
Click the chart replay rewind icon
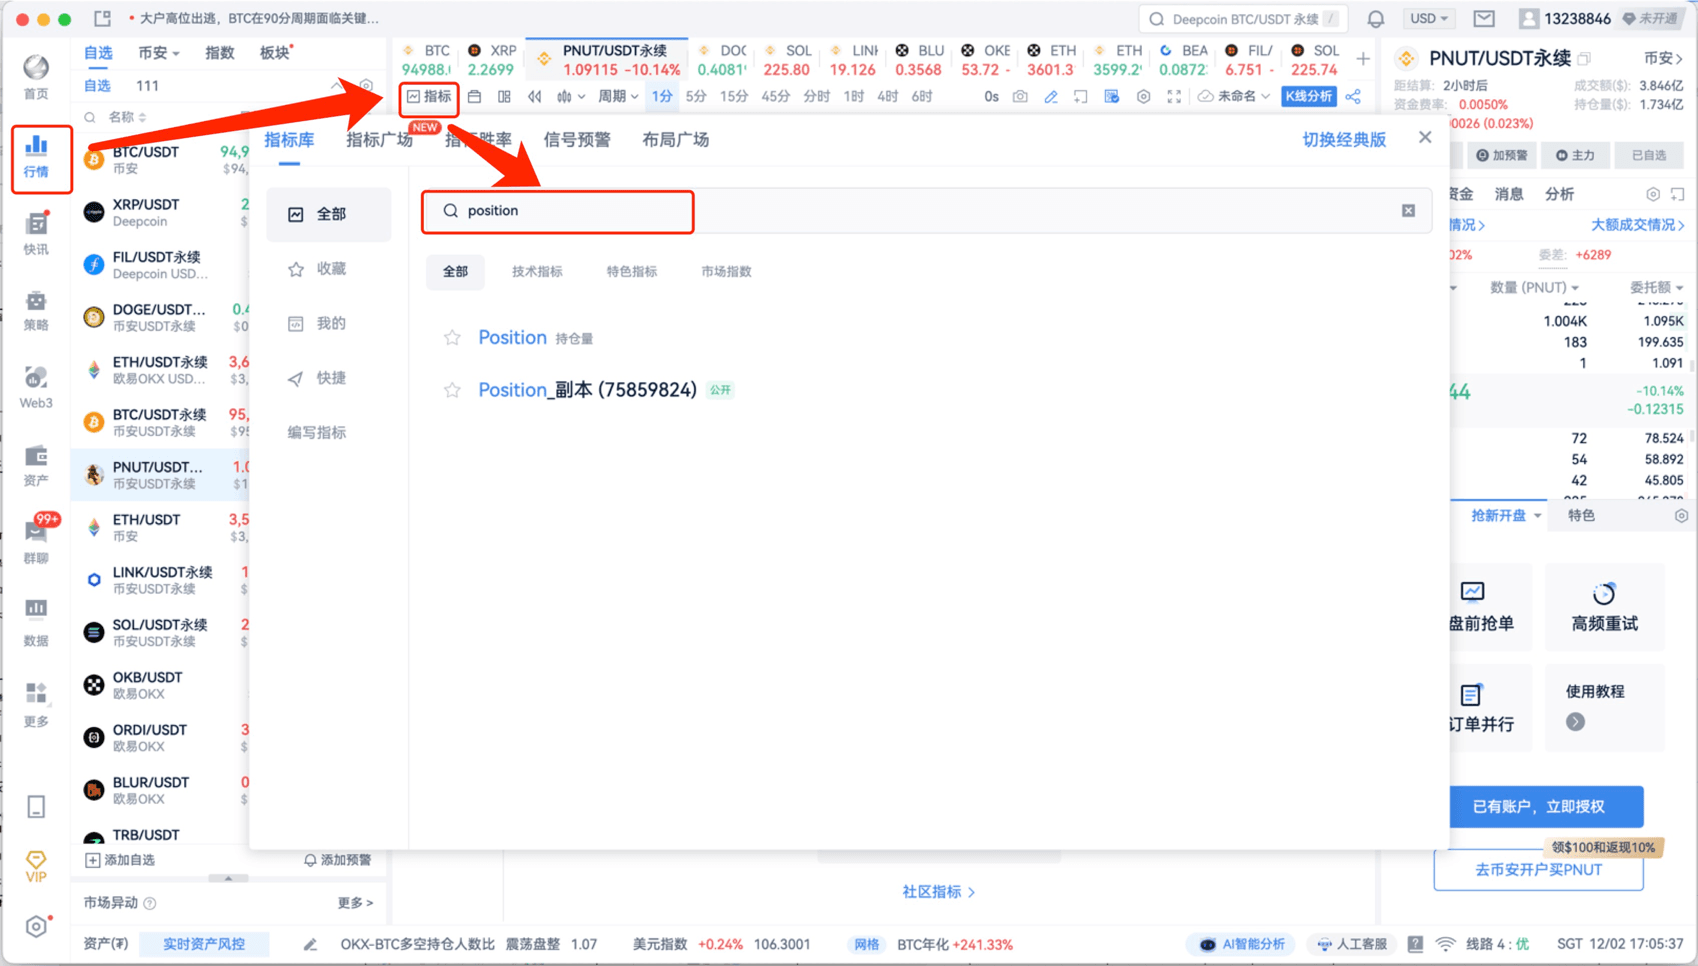[x=535, y=97]
